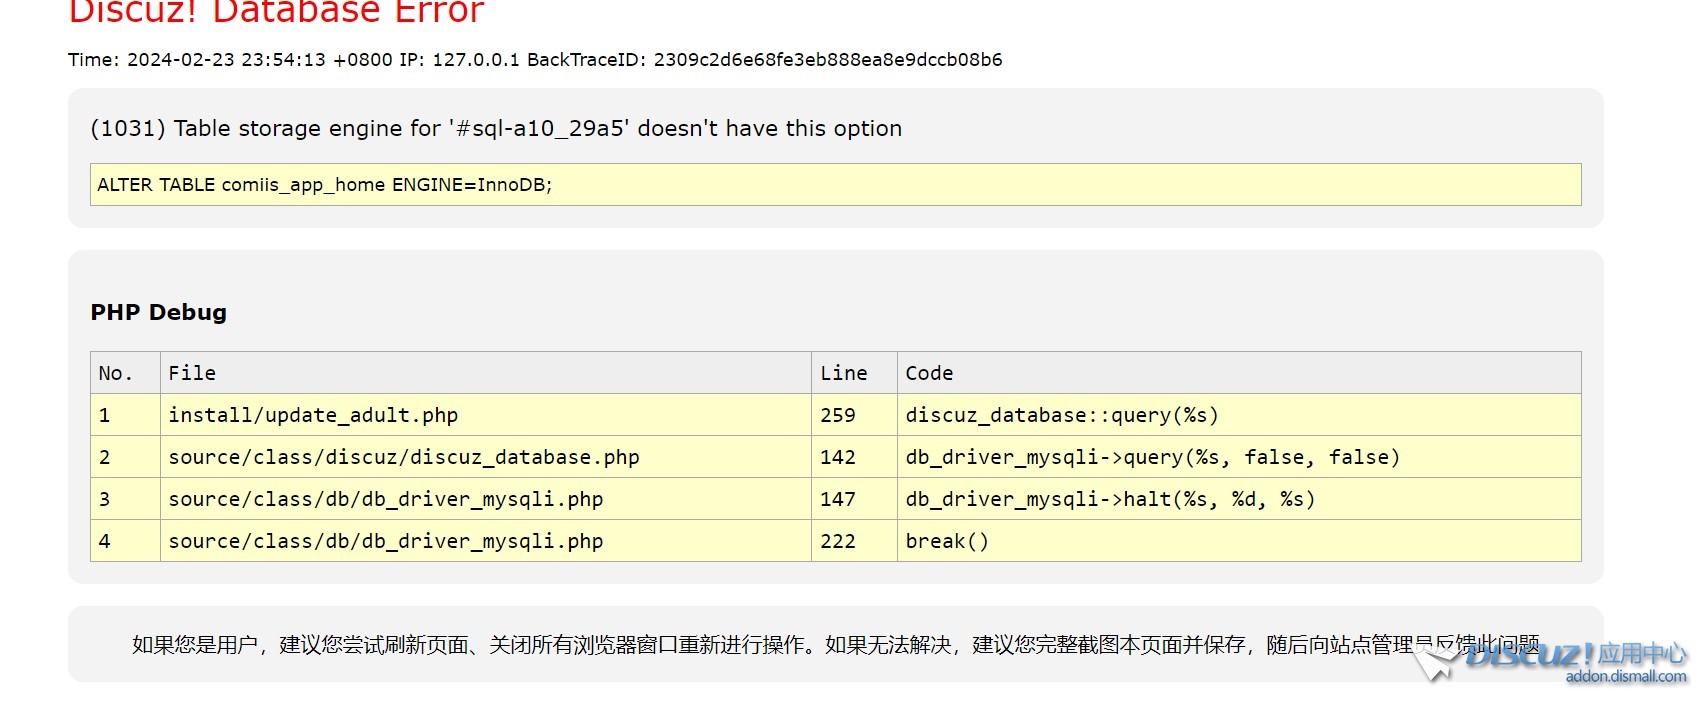Click line number 147

(x=838, y=499)
